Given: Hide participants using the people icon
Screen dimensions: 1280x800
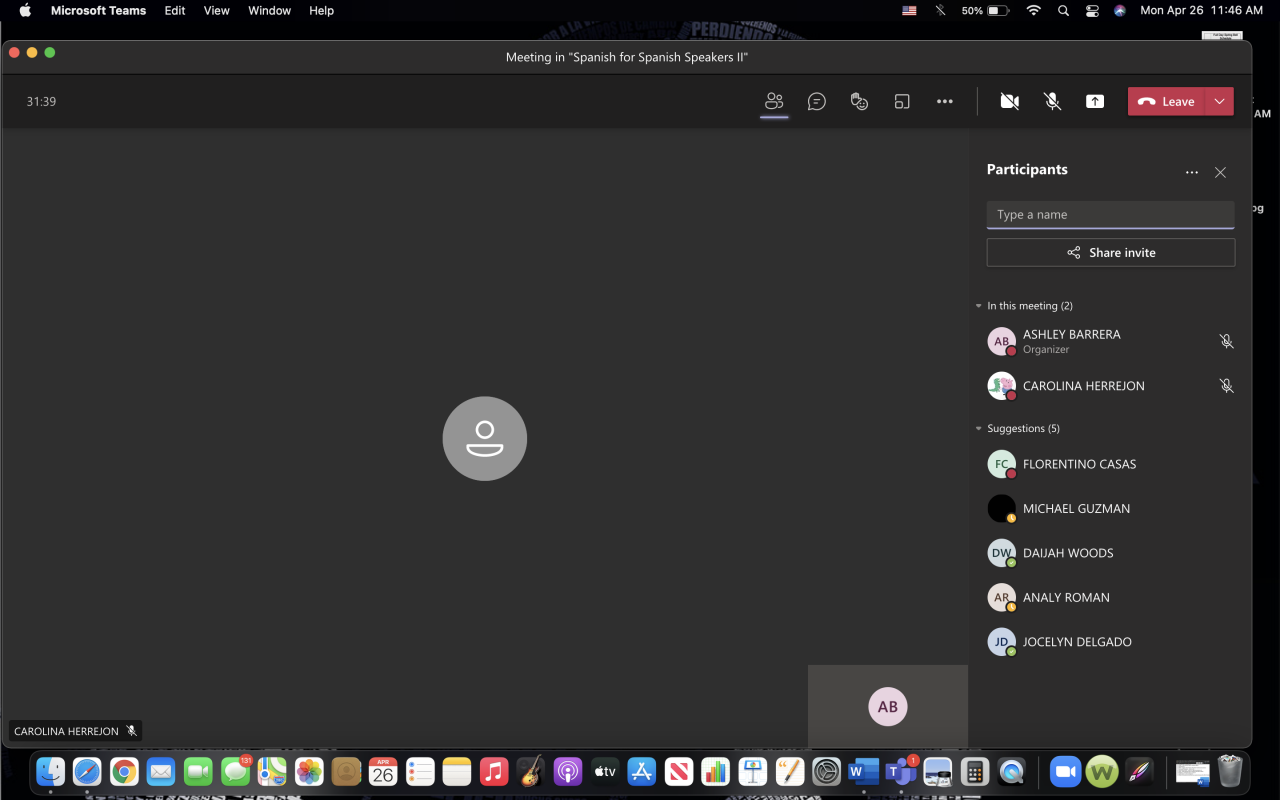Looking at the screenshot, I should pyautogui.click(x=774, y=101).
